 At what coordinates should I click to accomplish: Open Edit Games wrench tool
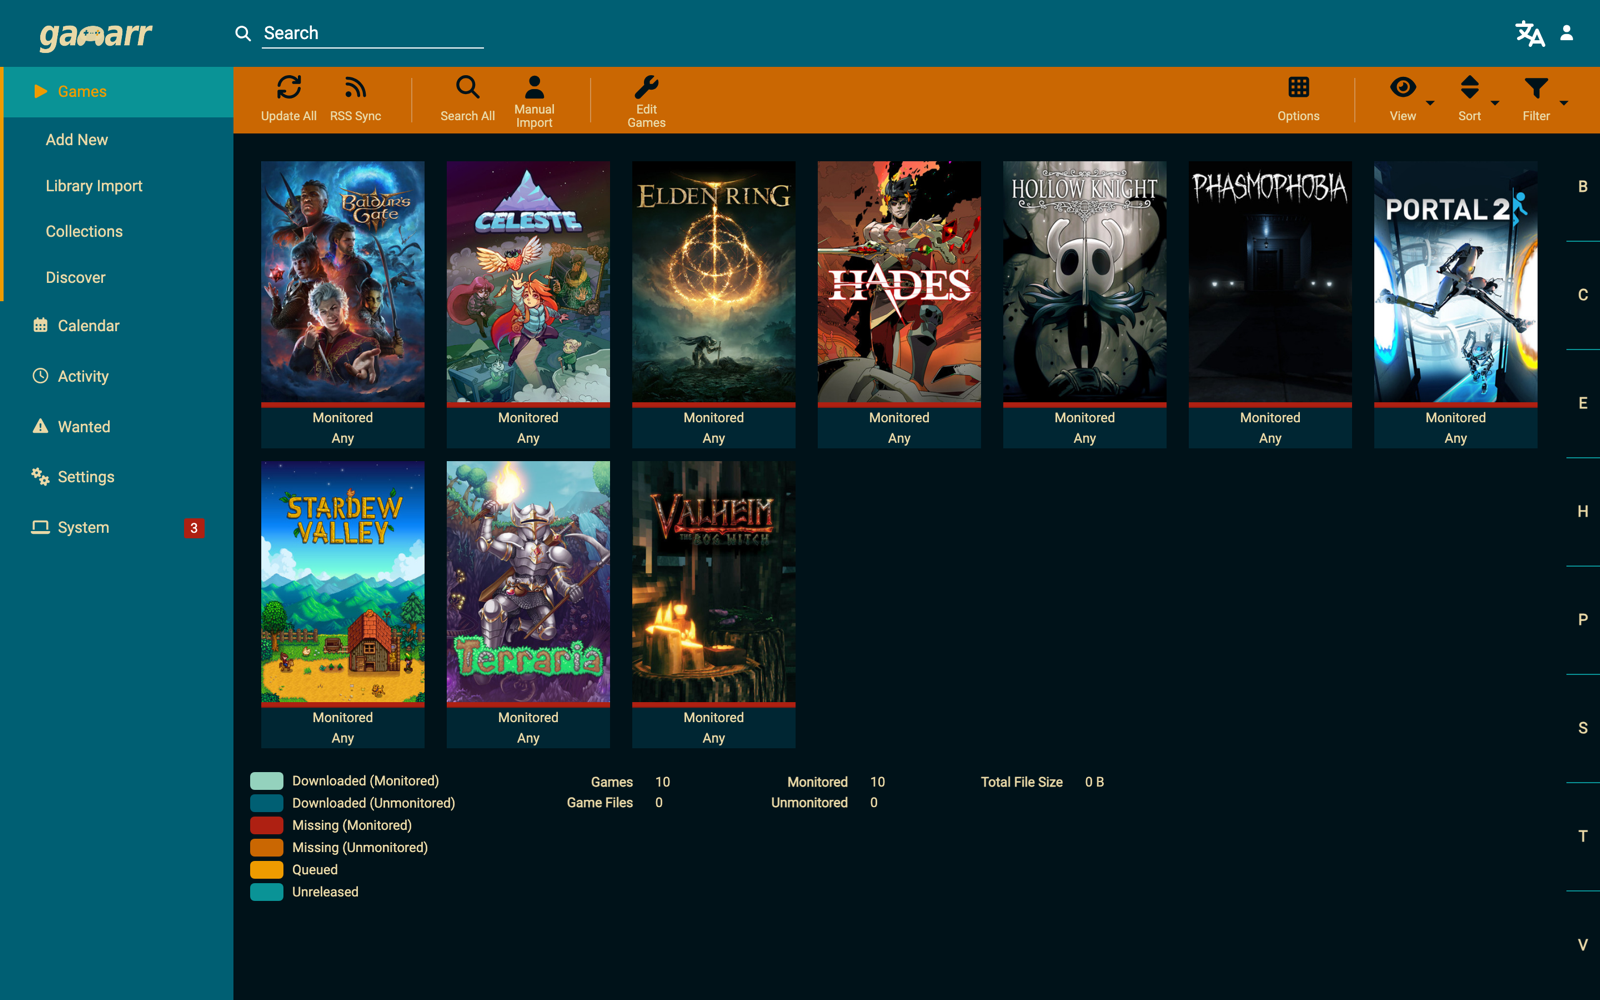pyautogui.click(x=646, y=100)
